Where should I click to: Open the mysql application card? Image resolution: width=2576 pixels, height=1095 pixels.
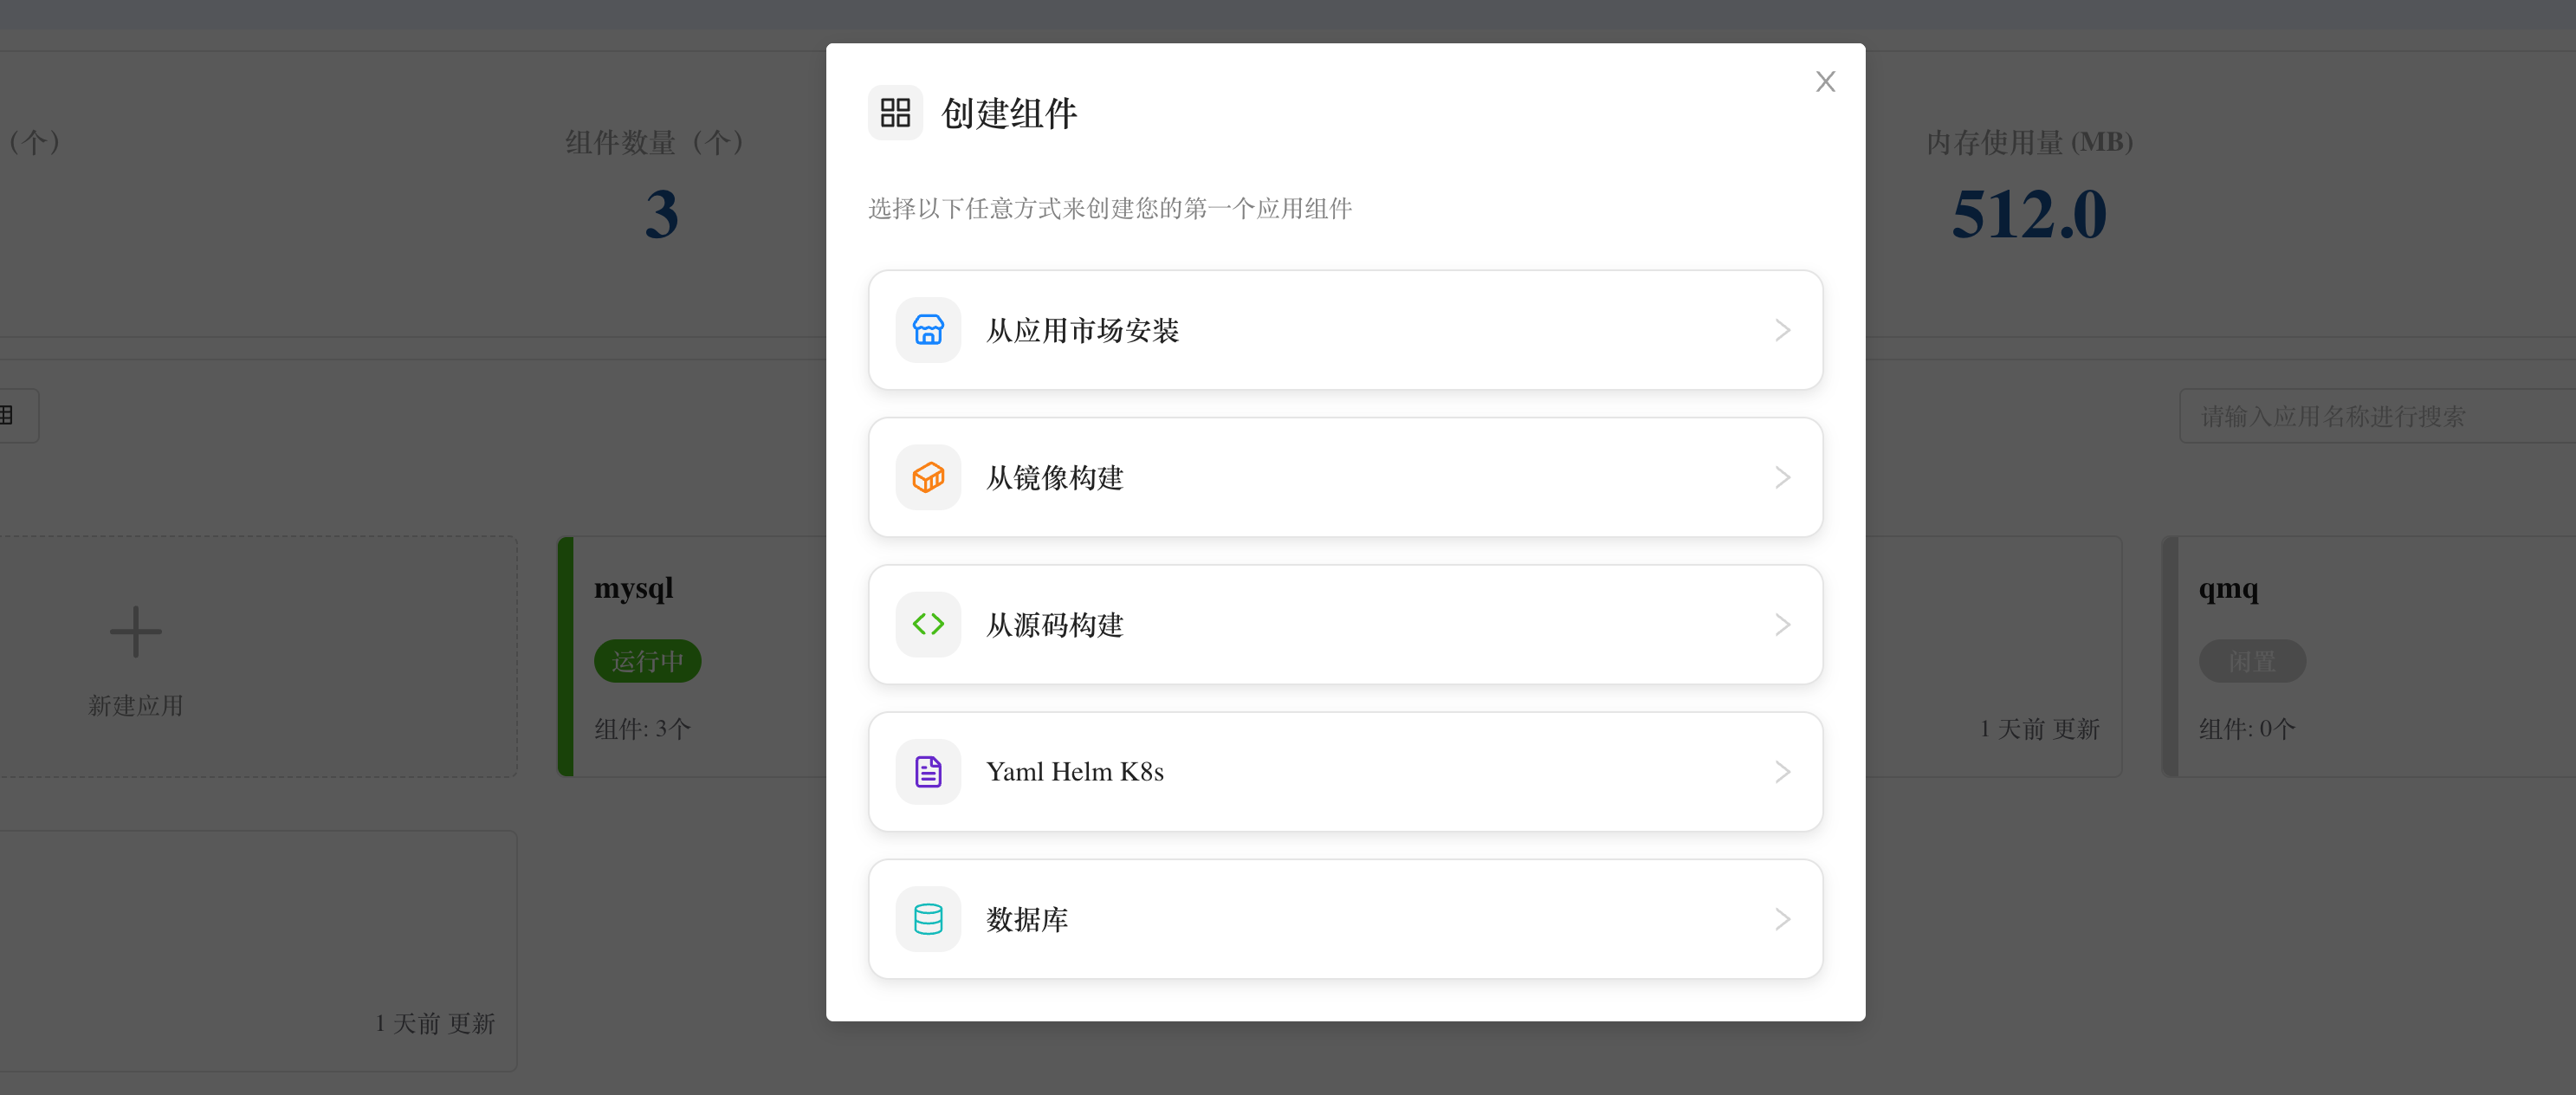click(692, 656)
